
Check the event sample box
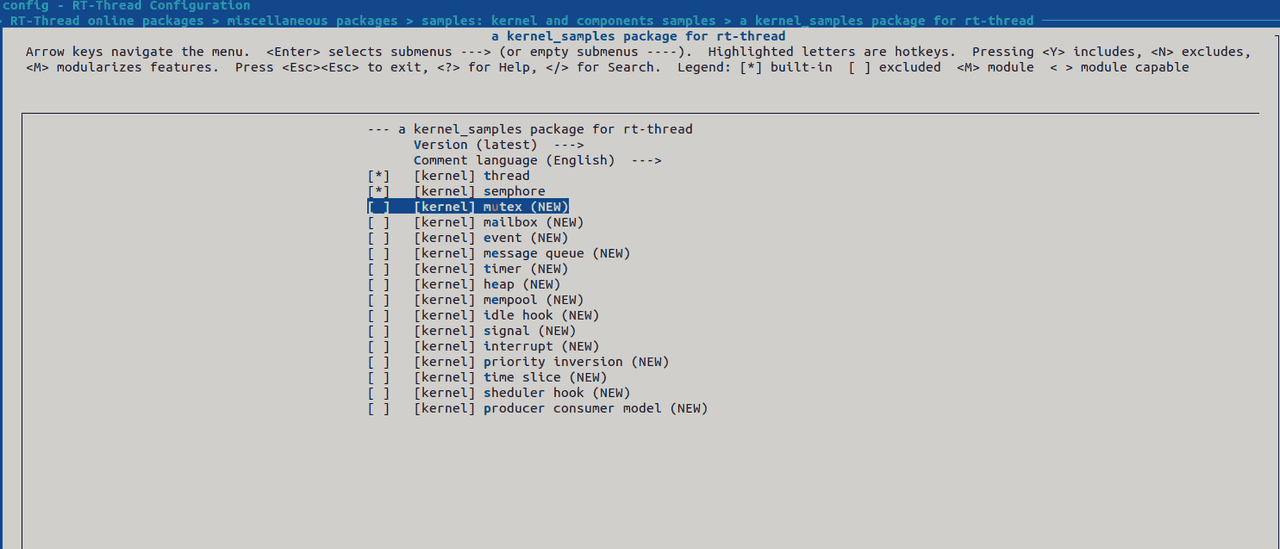click(378, 238)
